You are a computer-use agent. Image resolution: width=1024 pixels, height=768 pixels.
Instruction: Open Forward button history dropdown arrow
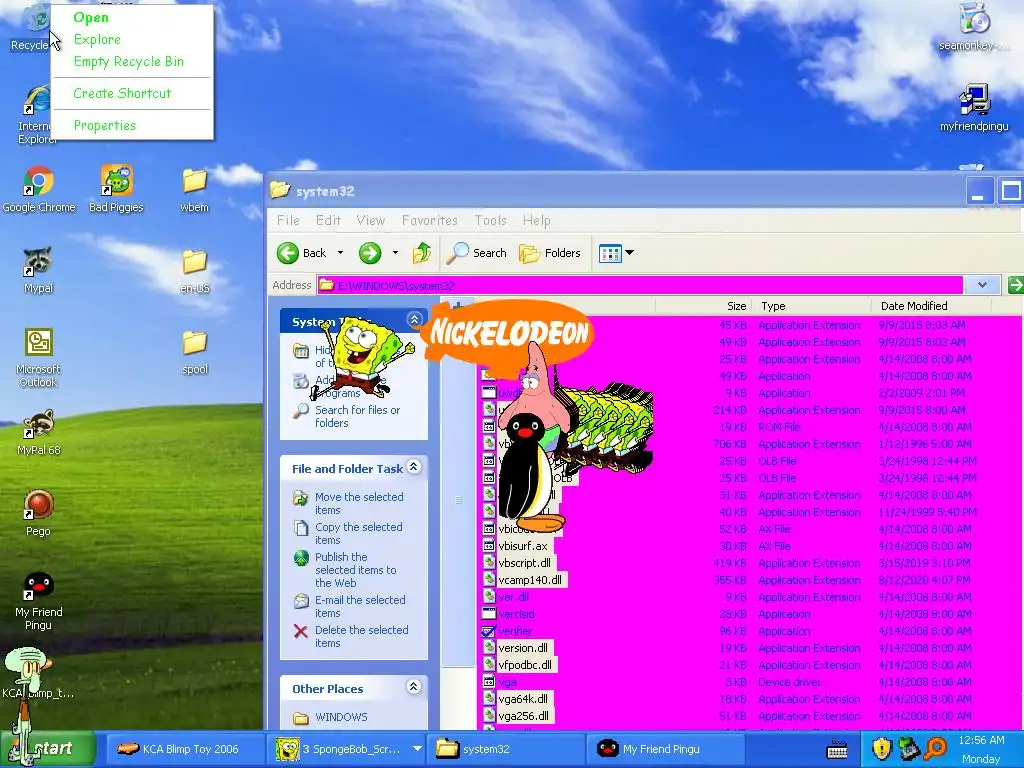[x=395, y=253]
